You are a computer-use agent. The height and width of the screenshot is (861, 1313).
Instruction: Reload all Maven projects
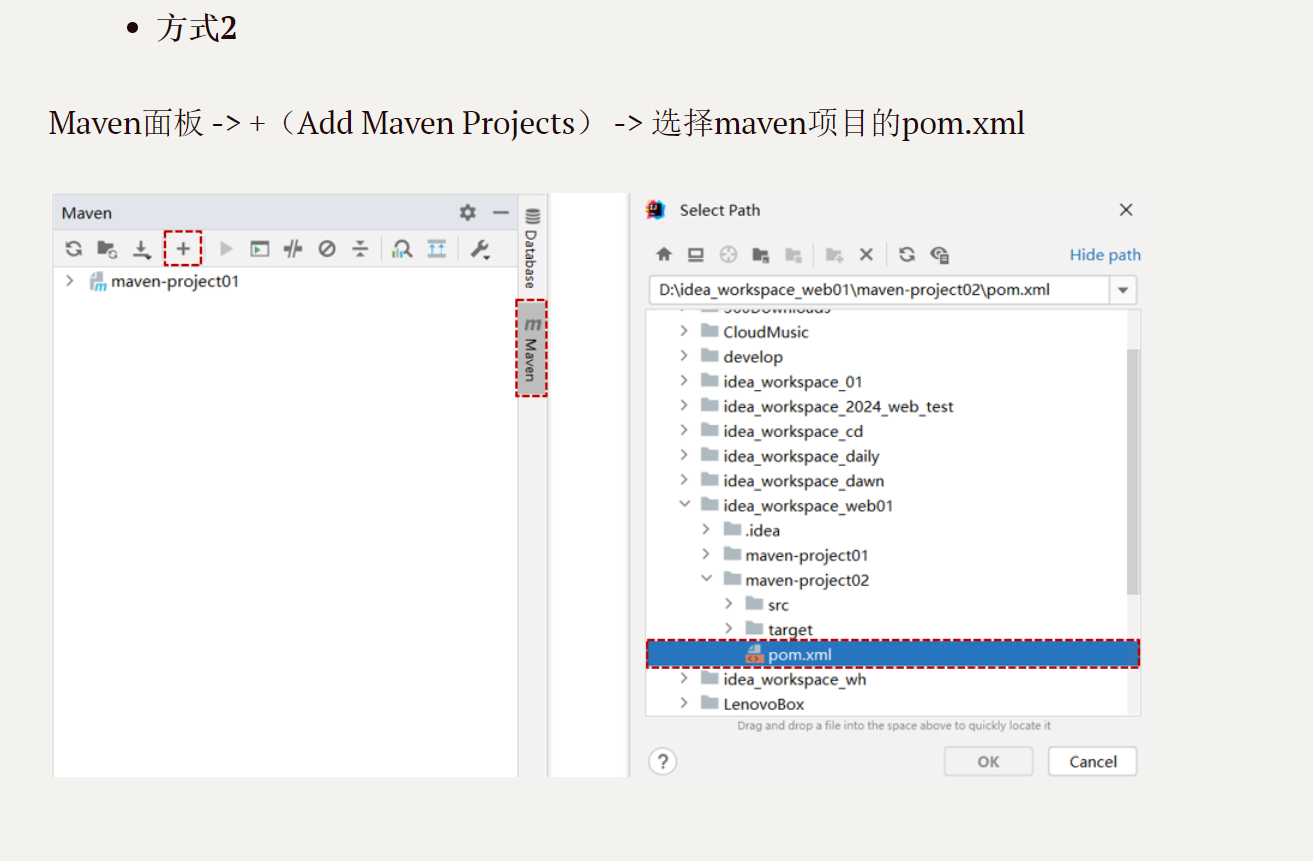pyautogui.click(x=74, y=249)
